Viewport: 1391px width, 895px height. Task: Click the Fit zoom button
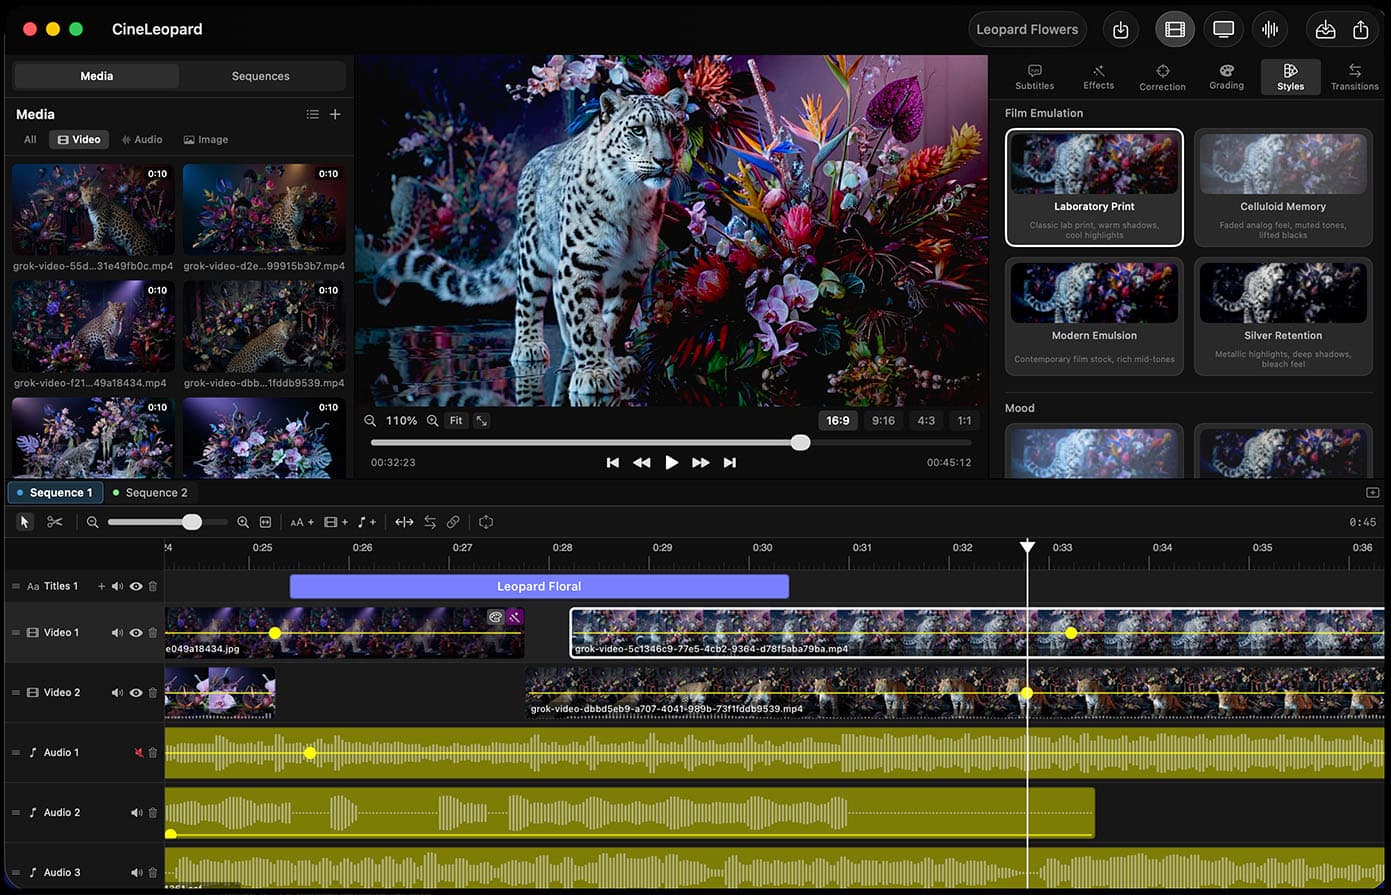click(456, 420)
